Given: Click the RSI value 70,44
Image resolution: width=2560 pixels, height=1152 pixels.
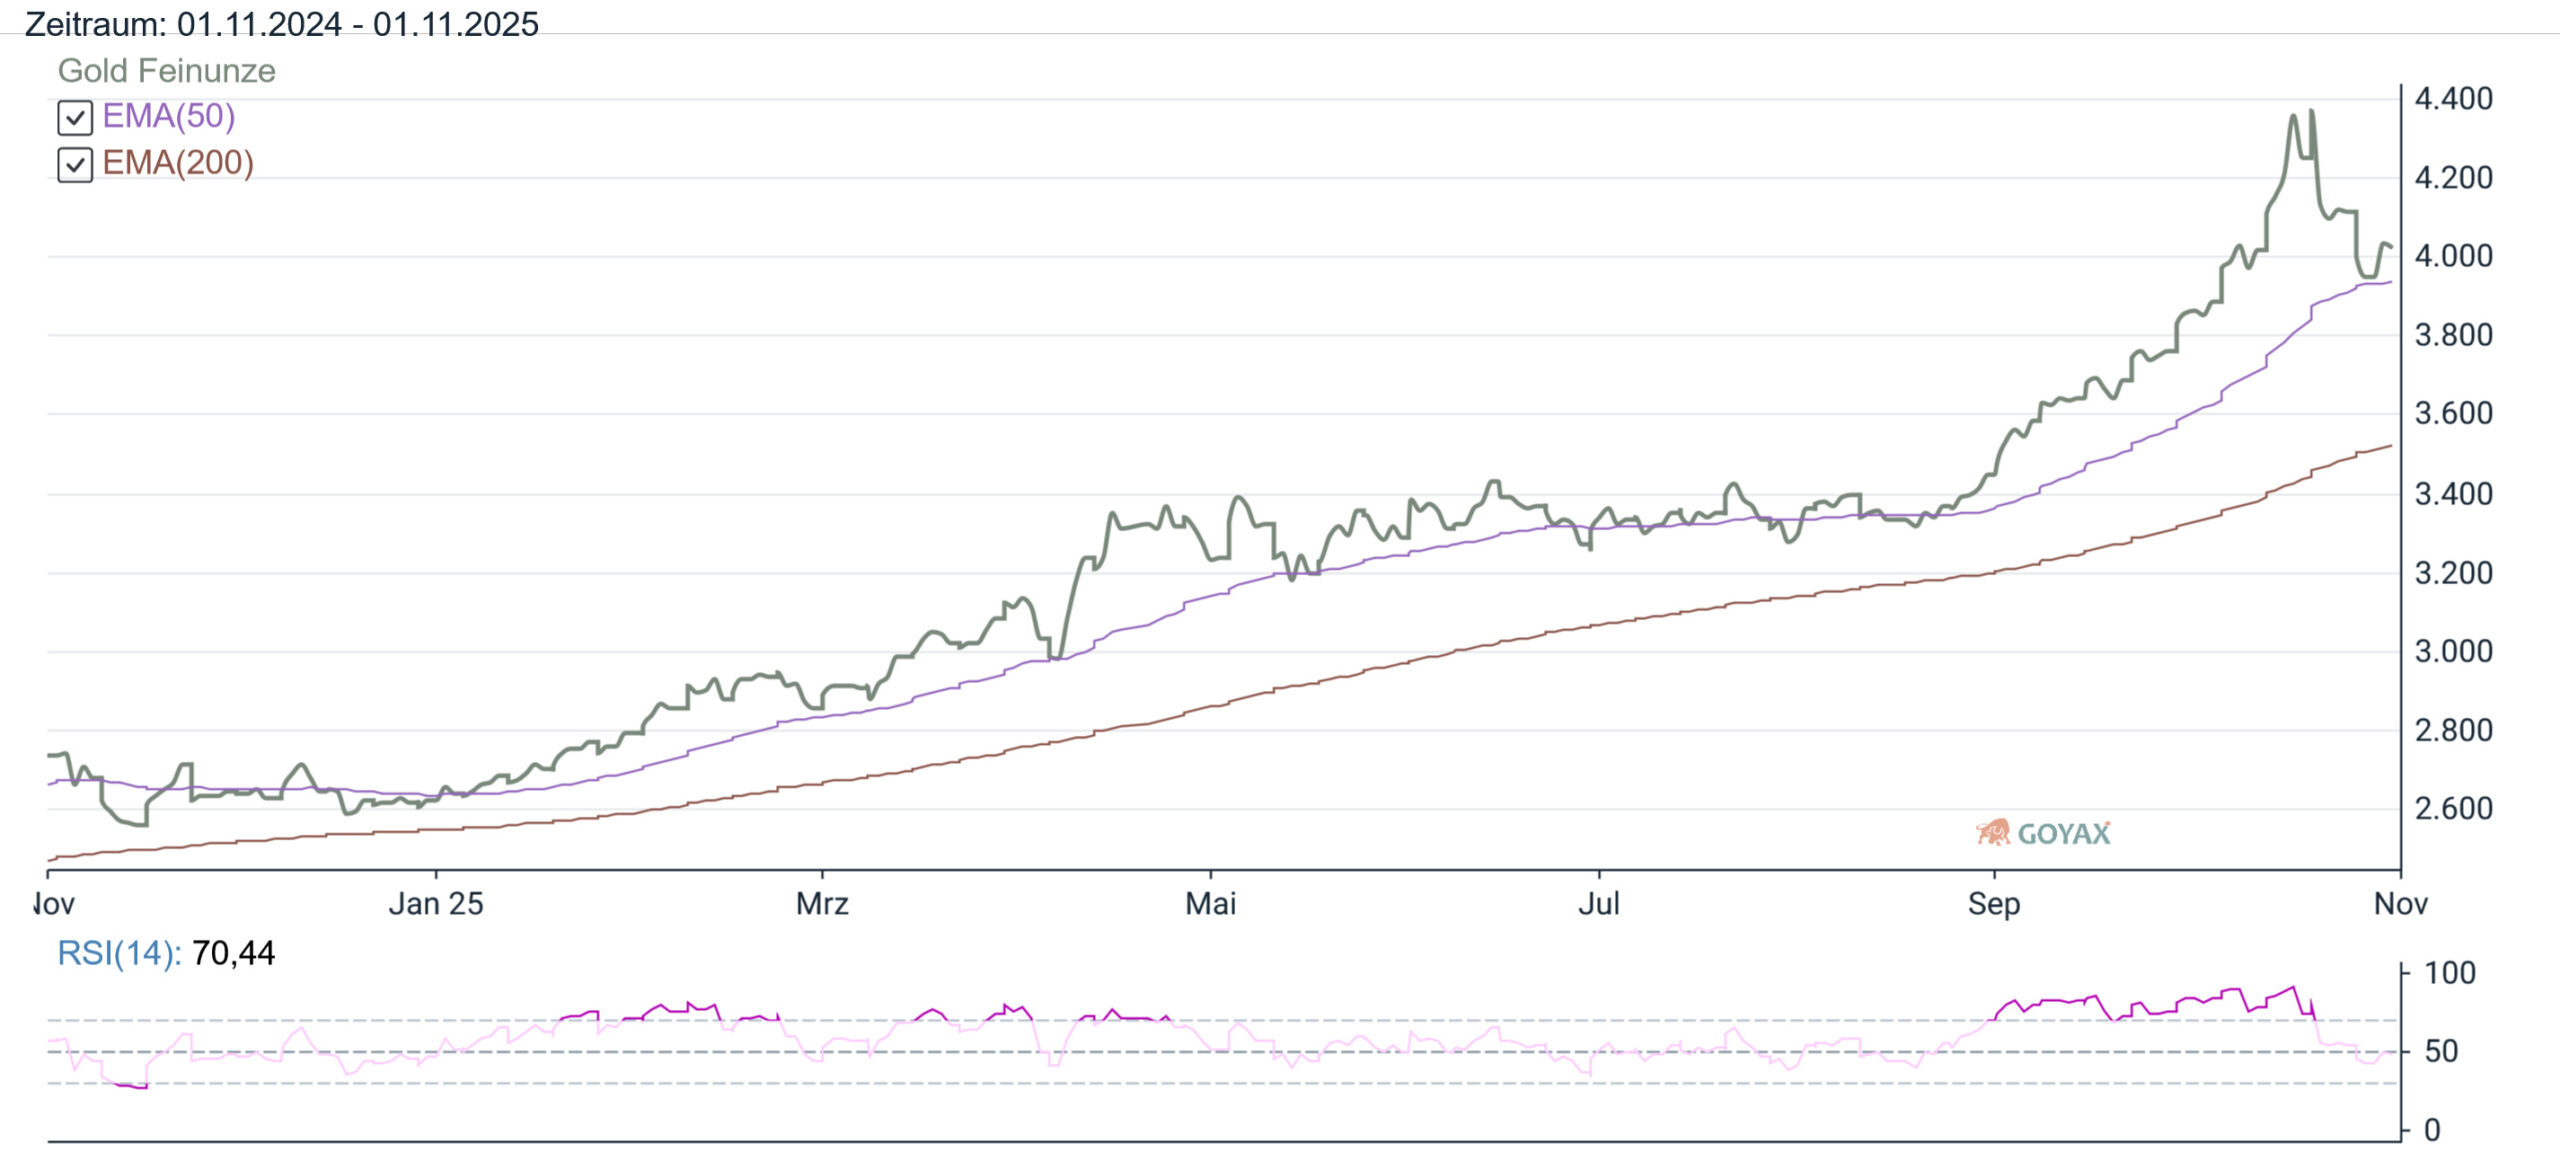Looking at the screenshot, I should (x=233, y=953).
